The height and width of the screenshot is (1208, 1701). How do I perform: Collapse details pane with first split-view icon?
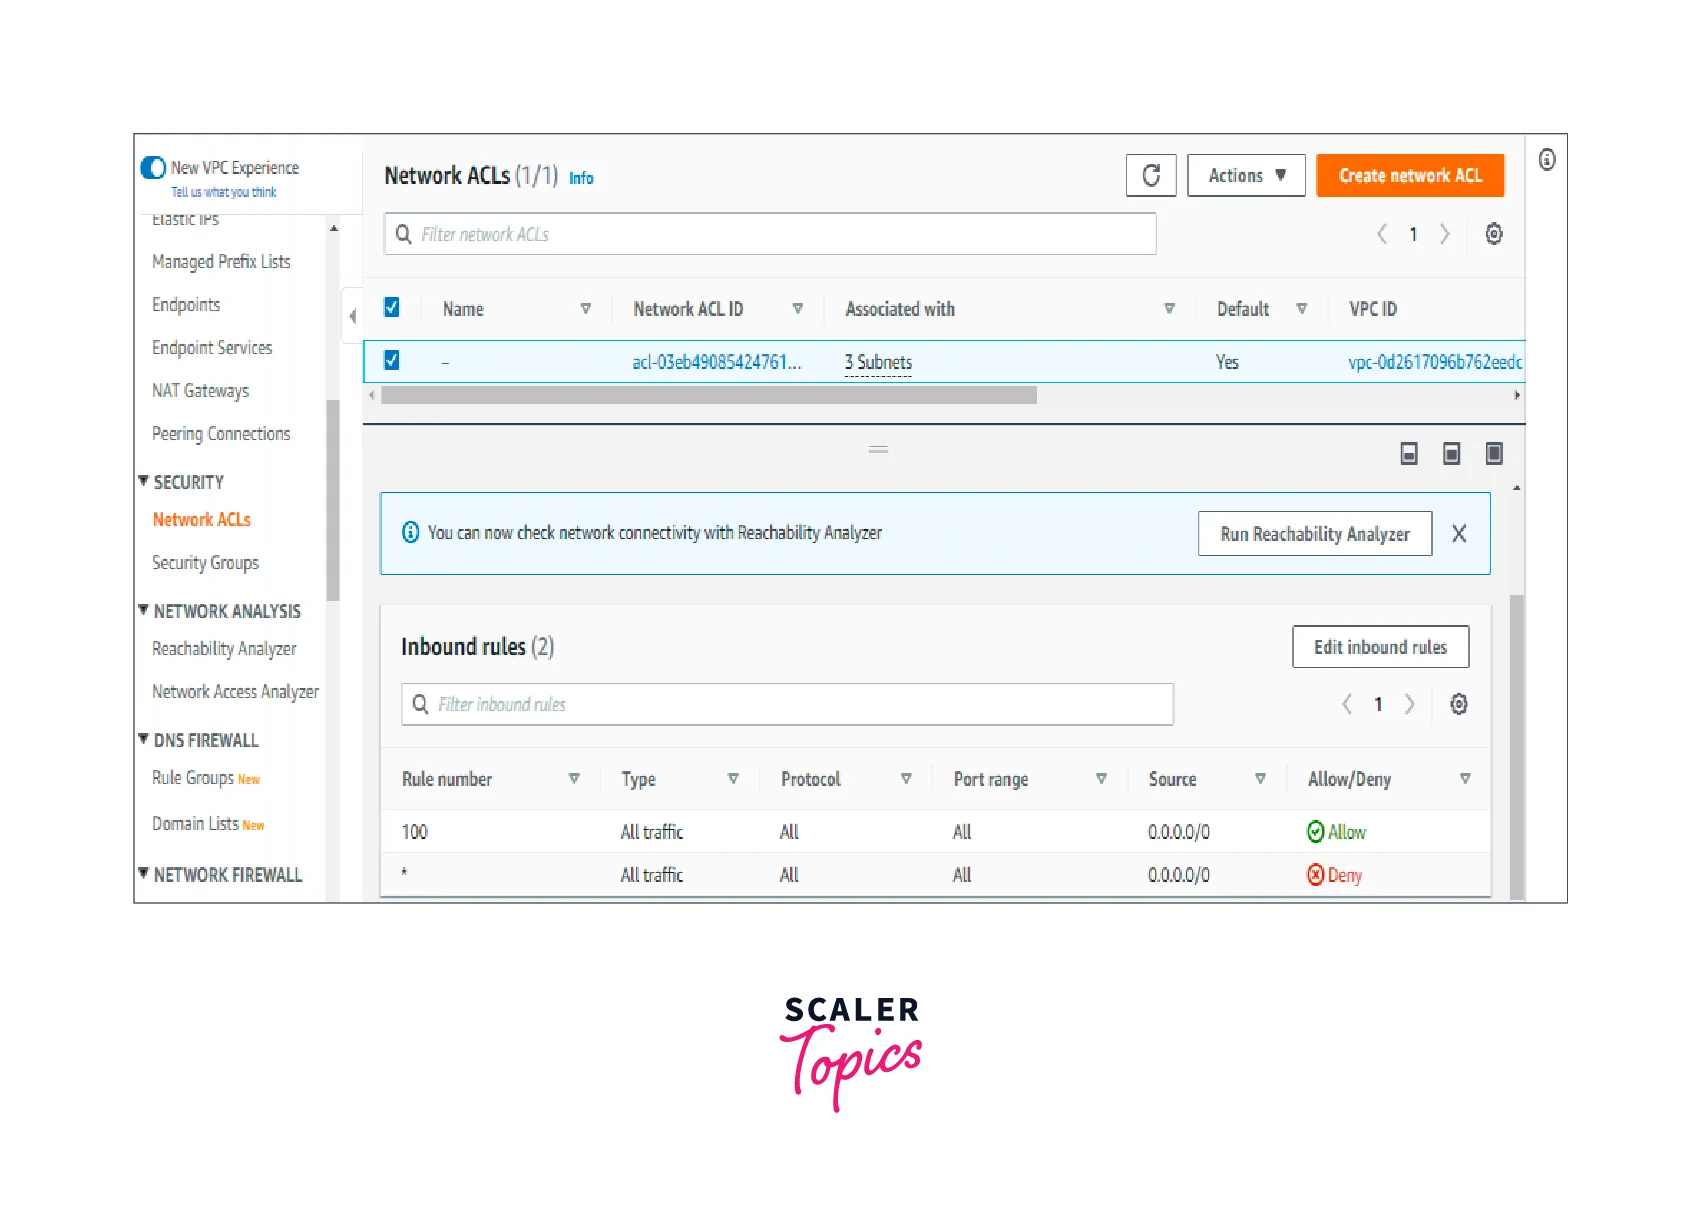tap(1408, 454)
